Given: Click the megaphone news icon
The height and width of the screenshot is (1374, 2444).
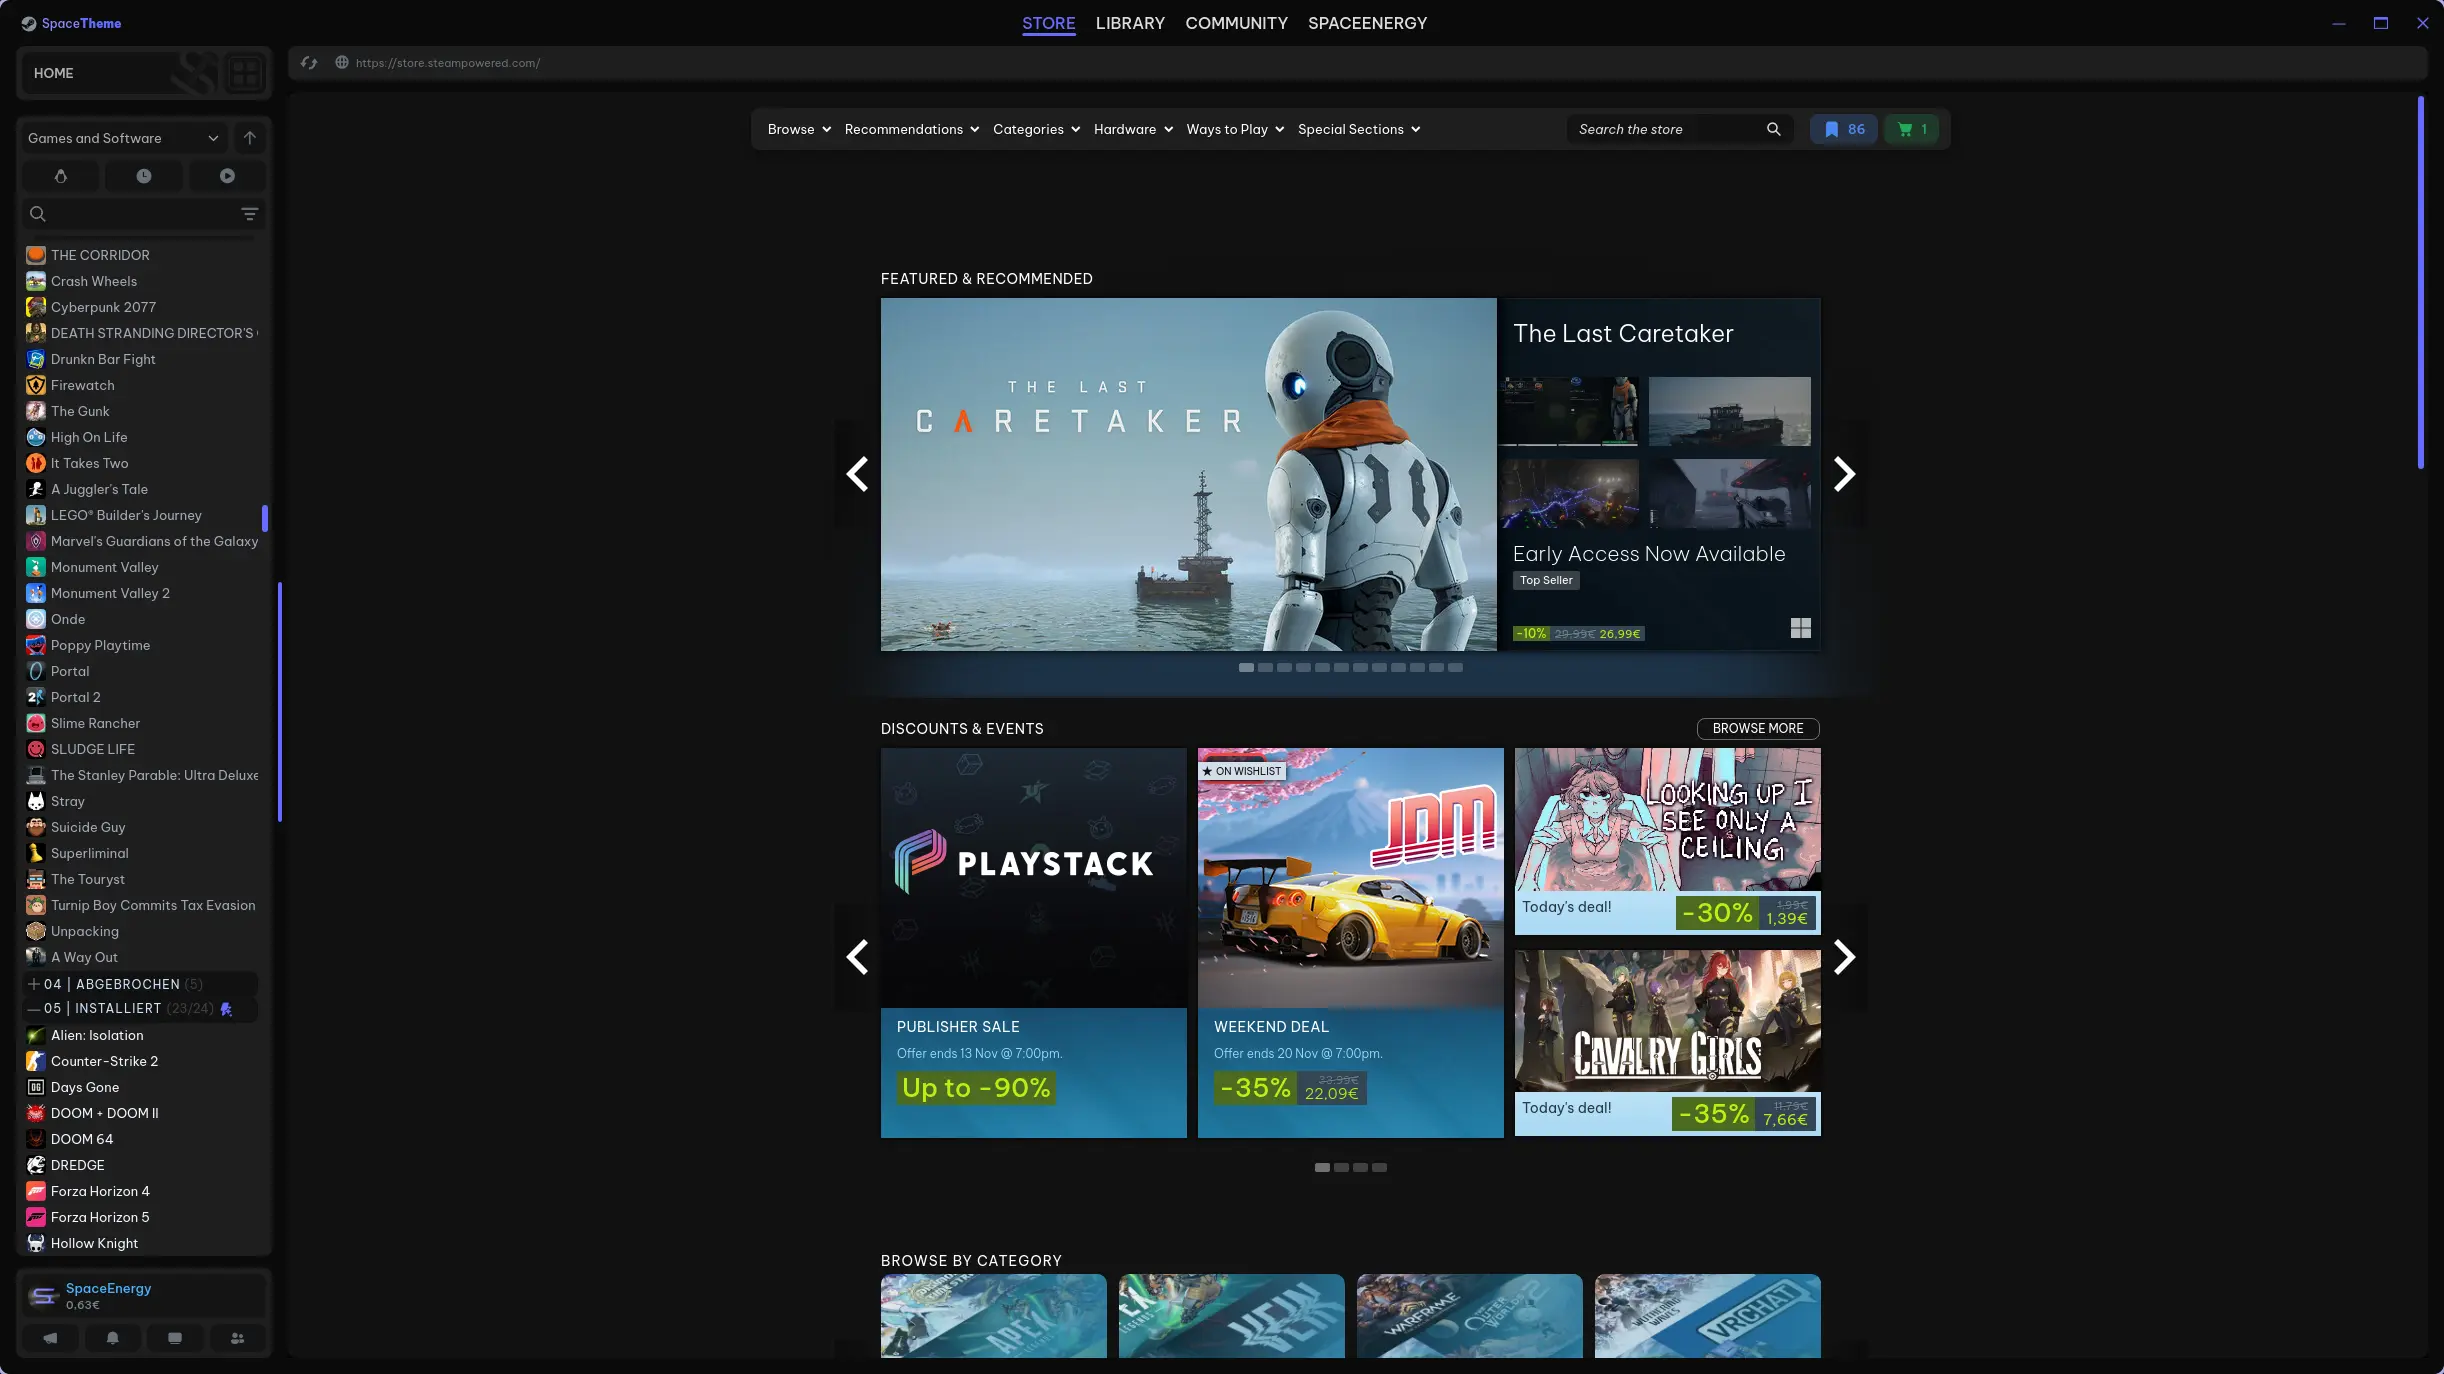Looking at the screenshot, I should pyautogui.click(x=50, y=1338).
